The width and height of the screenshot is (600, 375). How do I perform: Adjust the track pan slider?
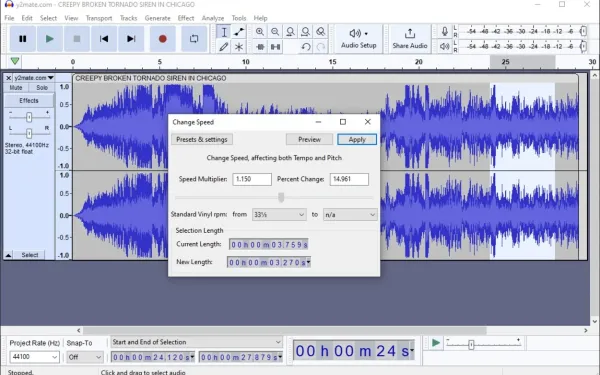pos(29,133)
